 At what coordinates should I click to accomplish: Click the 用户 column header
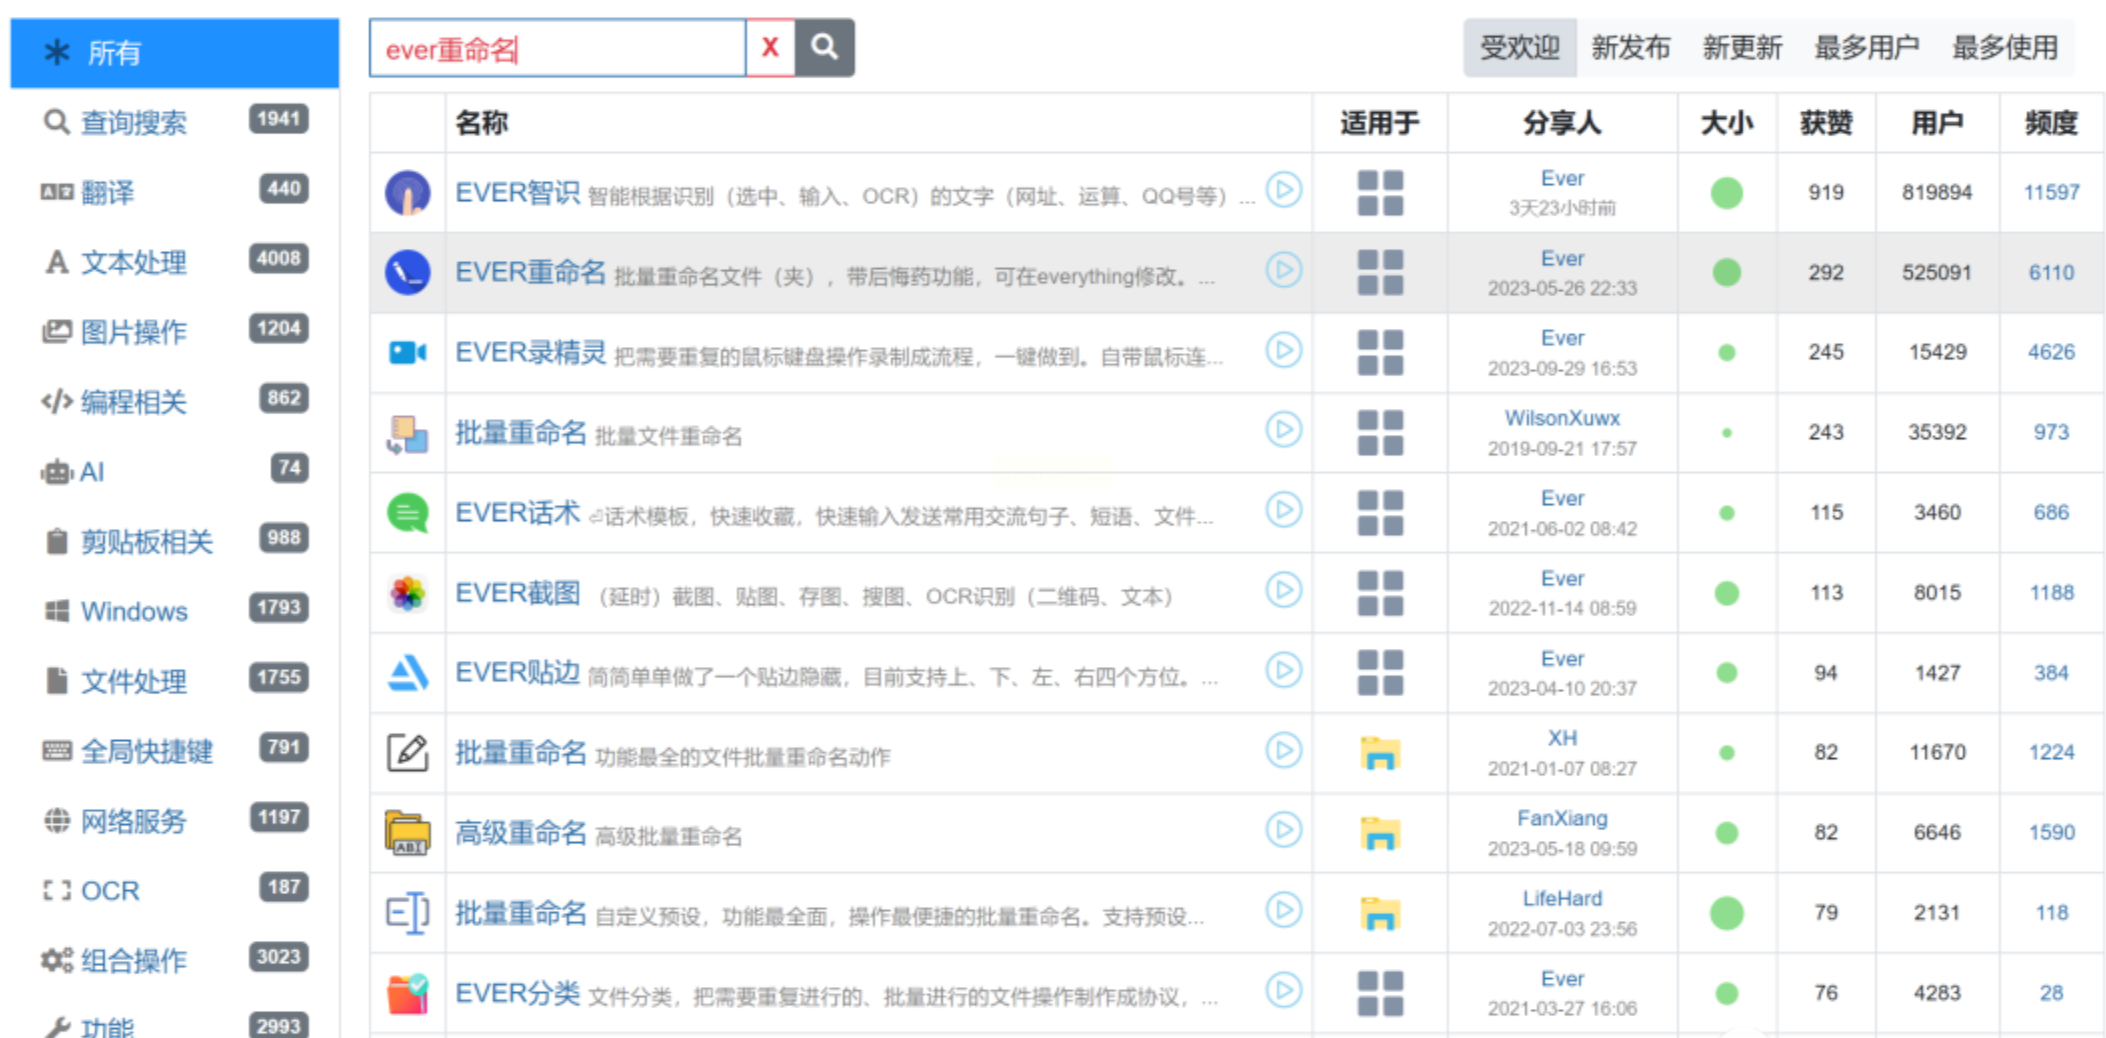click(x=1937, y=123)
